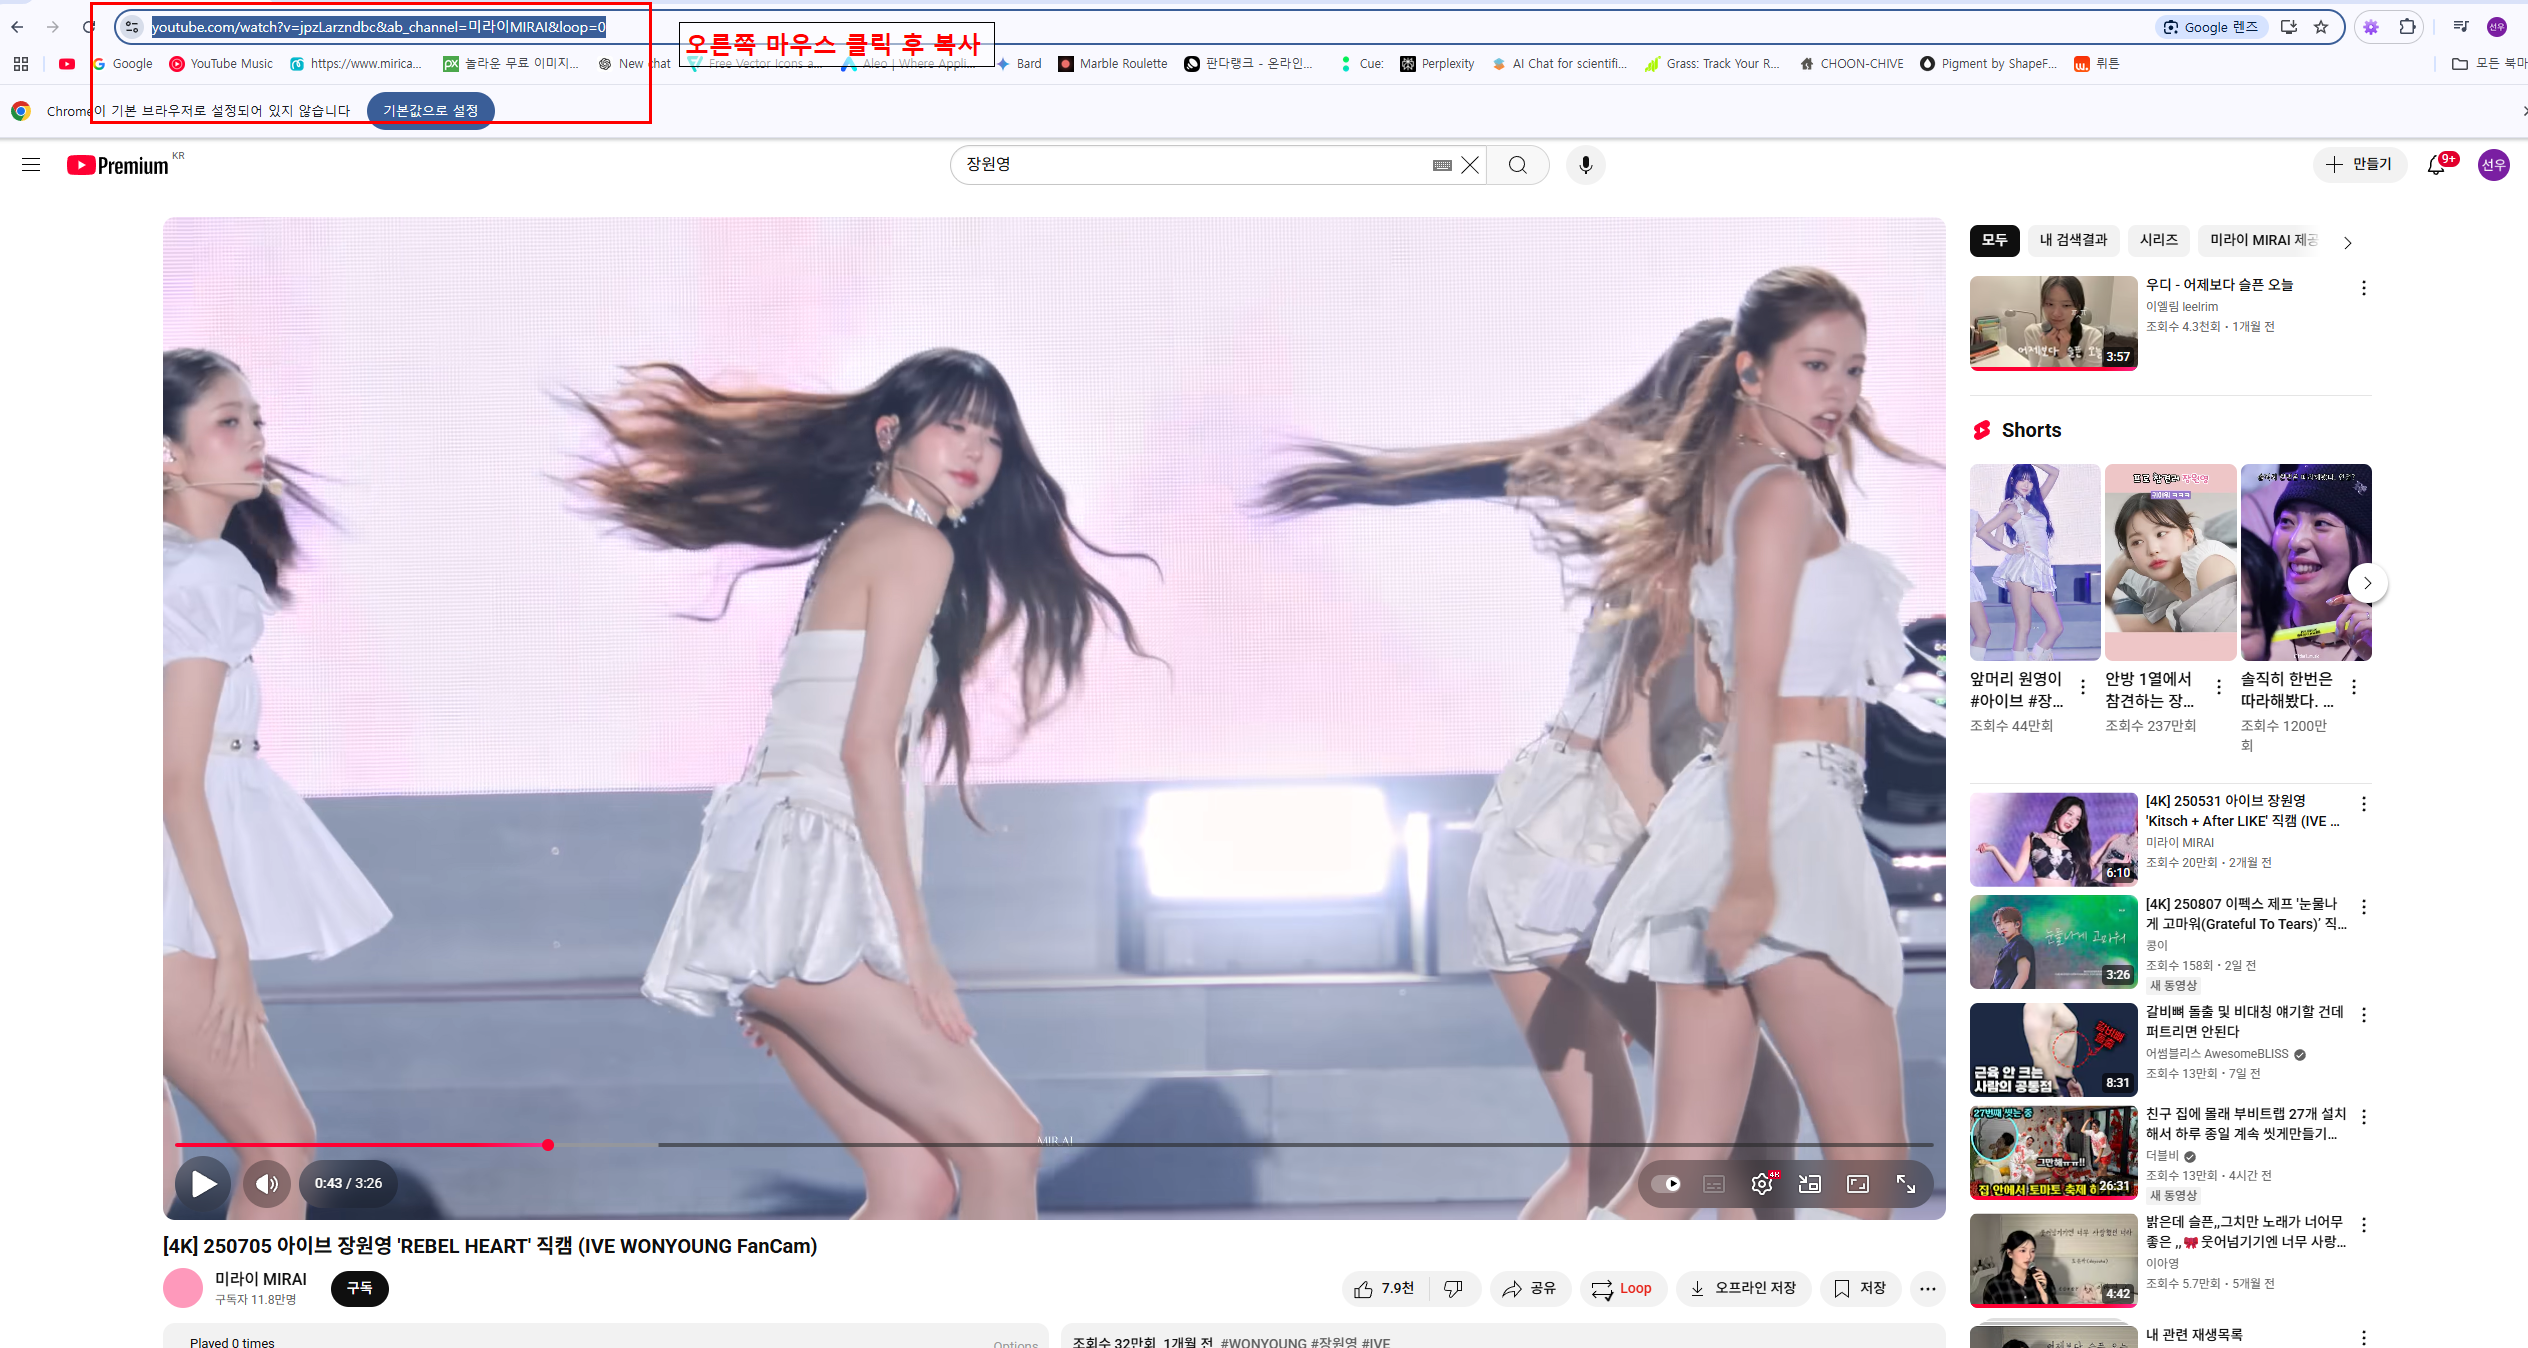The width and height of the screenshot is (2528, 1348).
Task: Click the video progress bar scrubber
Action: coord(548,1145)
